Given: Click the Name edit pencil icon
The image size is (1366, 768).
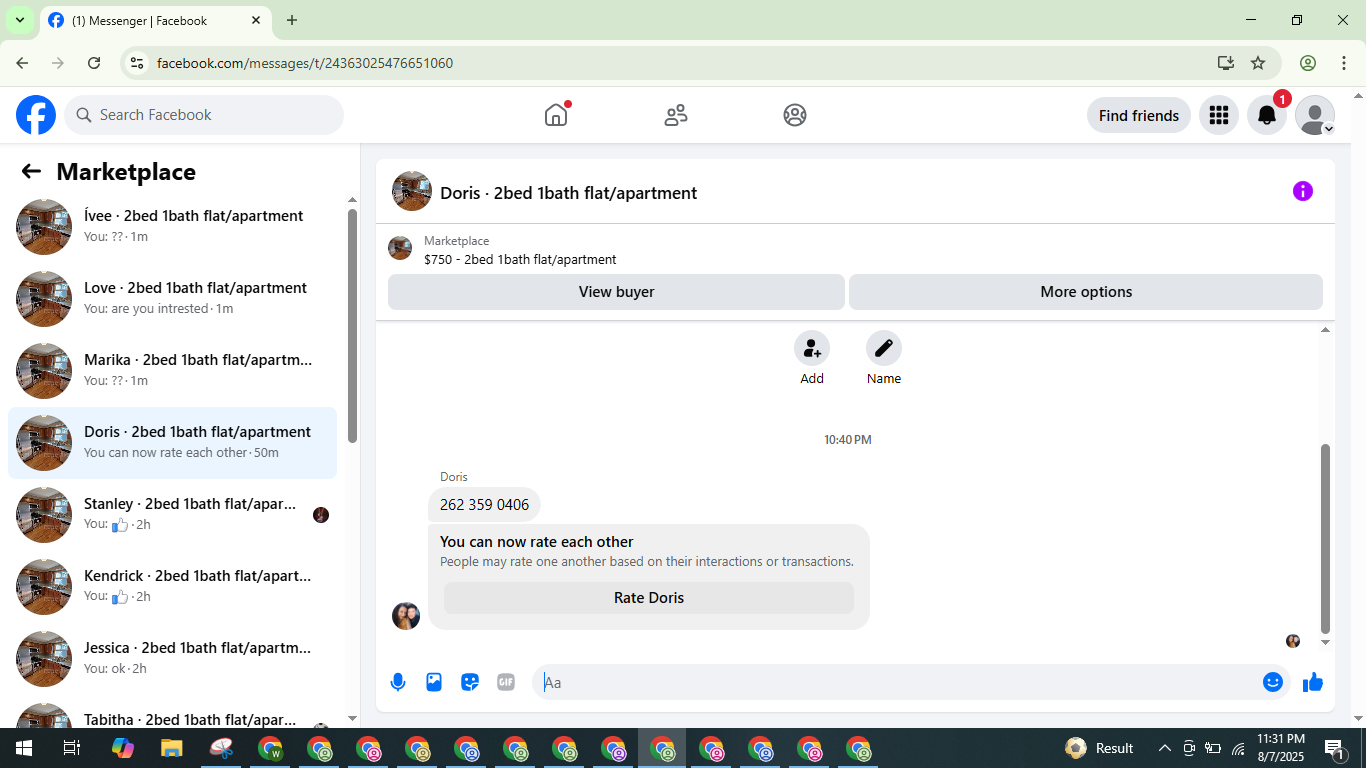Looking at the screenshot, I should tap(884, 348).
